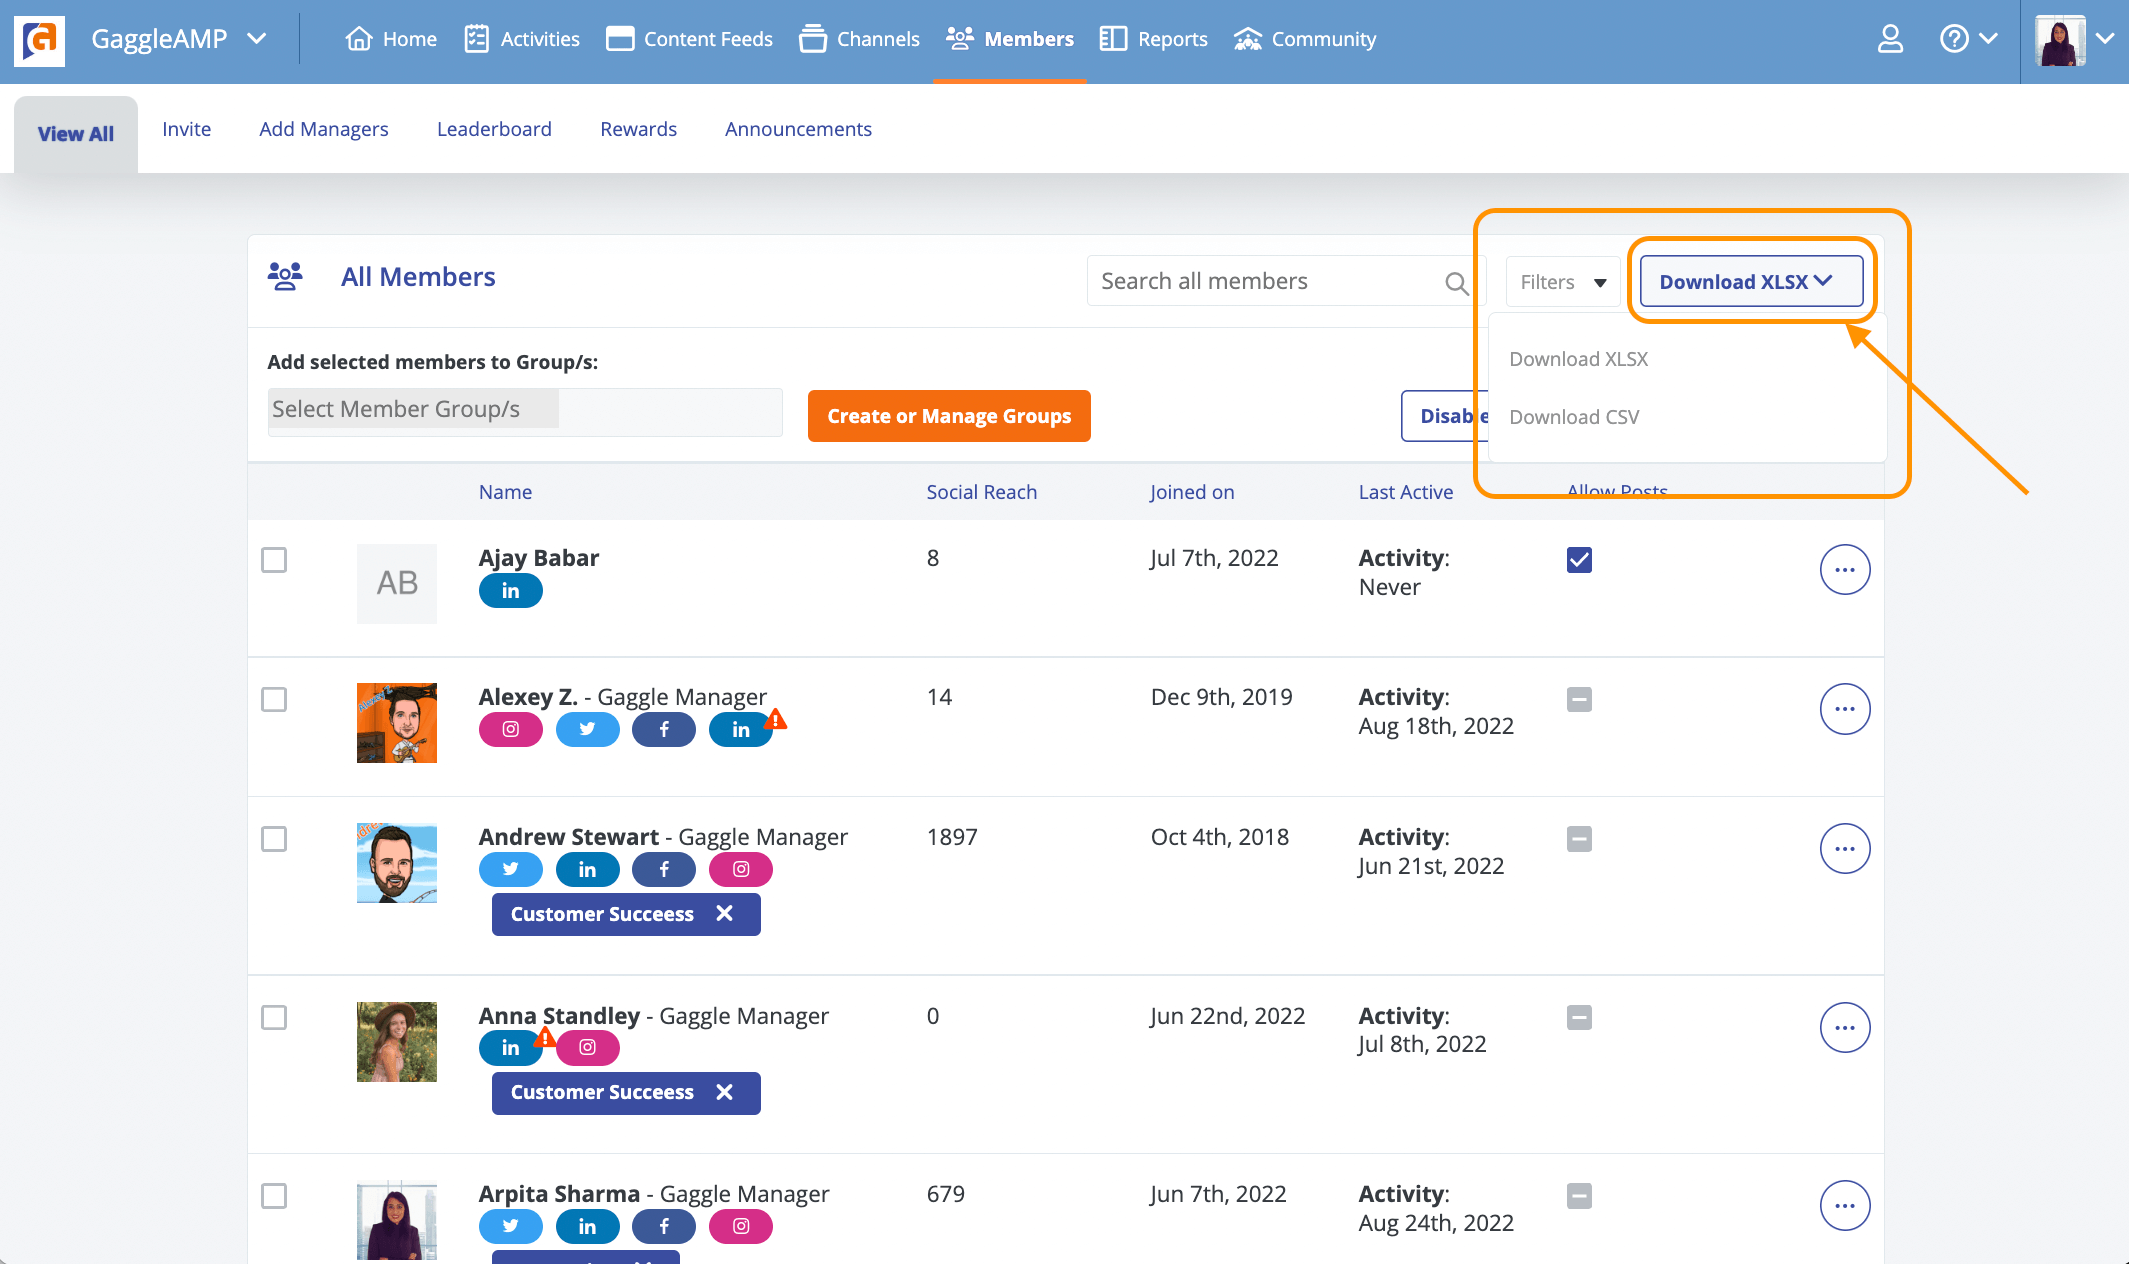Expand the GaggleAMP account switcher chevron
Image resolution: width=2129 pixels, height=1264 pixels.
(257, 39)
